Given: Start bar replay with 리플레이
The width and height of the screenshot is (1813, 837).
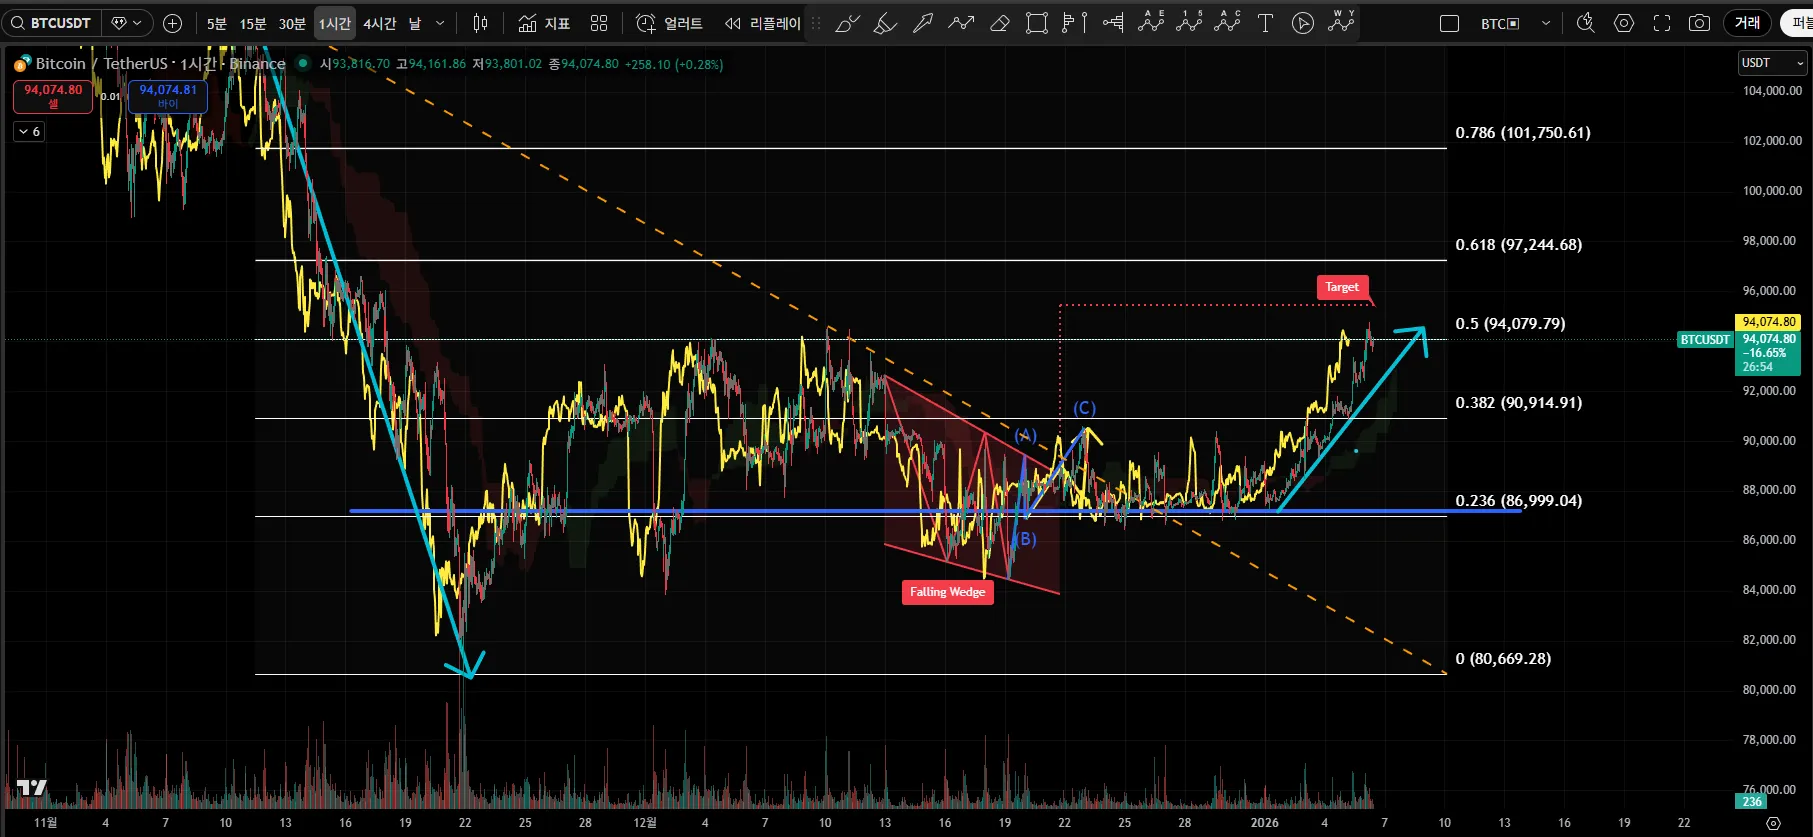Looking at the screenshot, I should click(x=763, y=23).
